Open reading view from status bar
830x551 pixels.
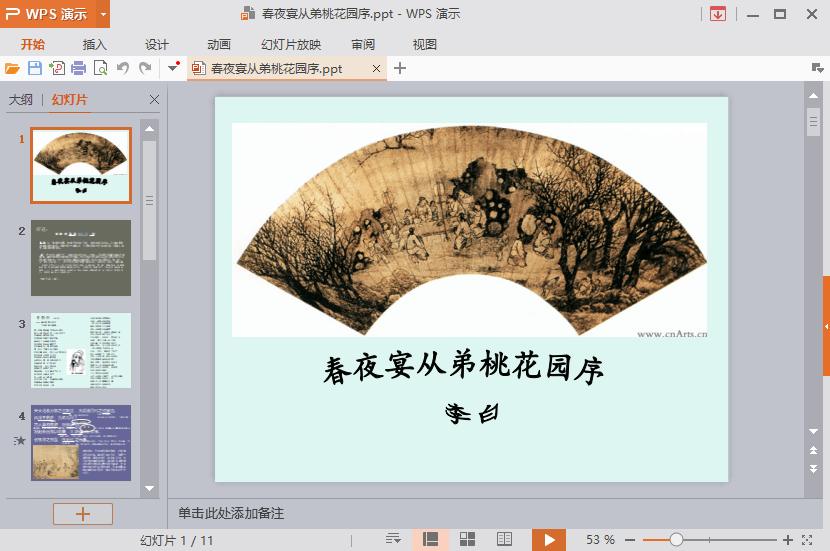tap(505, 539)
